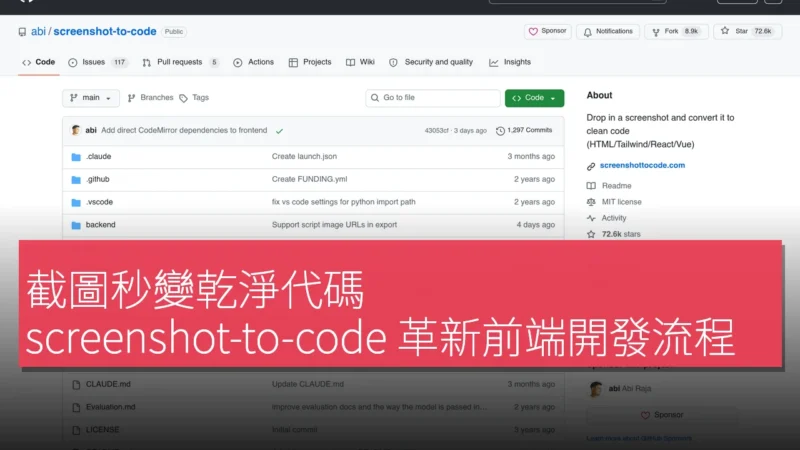Click the link icon beside screenshottocode.com

tap(591, 166)
